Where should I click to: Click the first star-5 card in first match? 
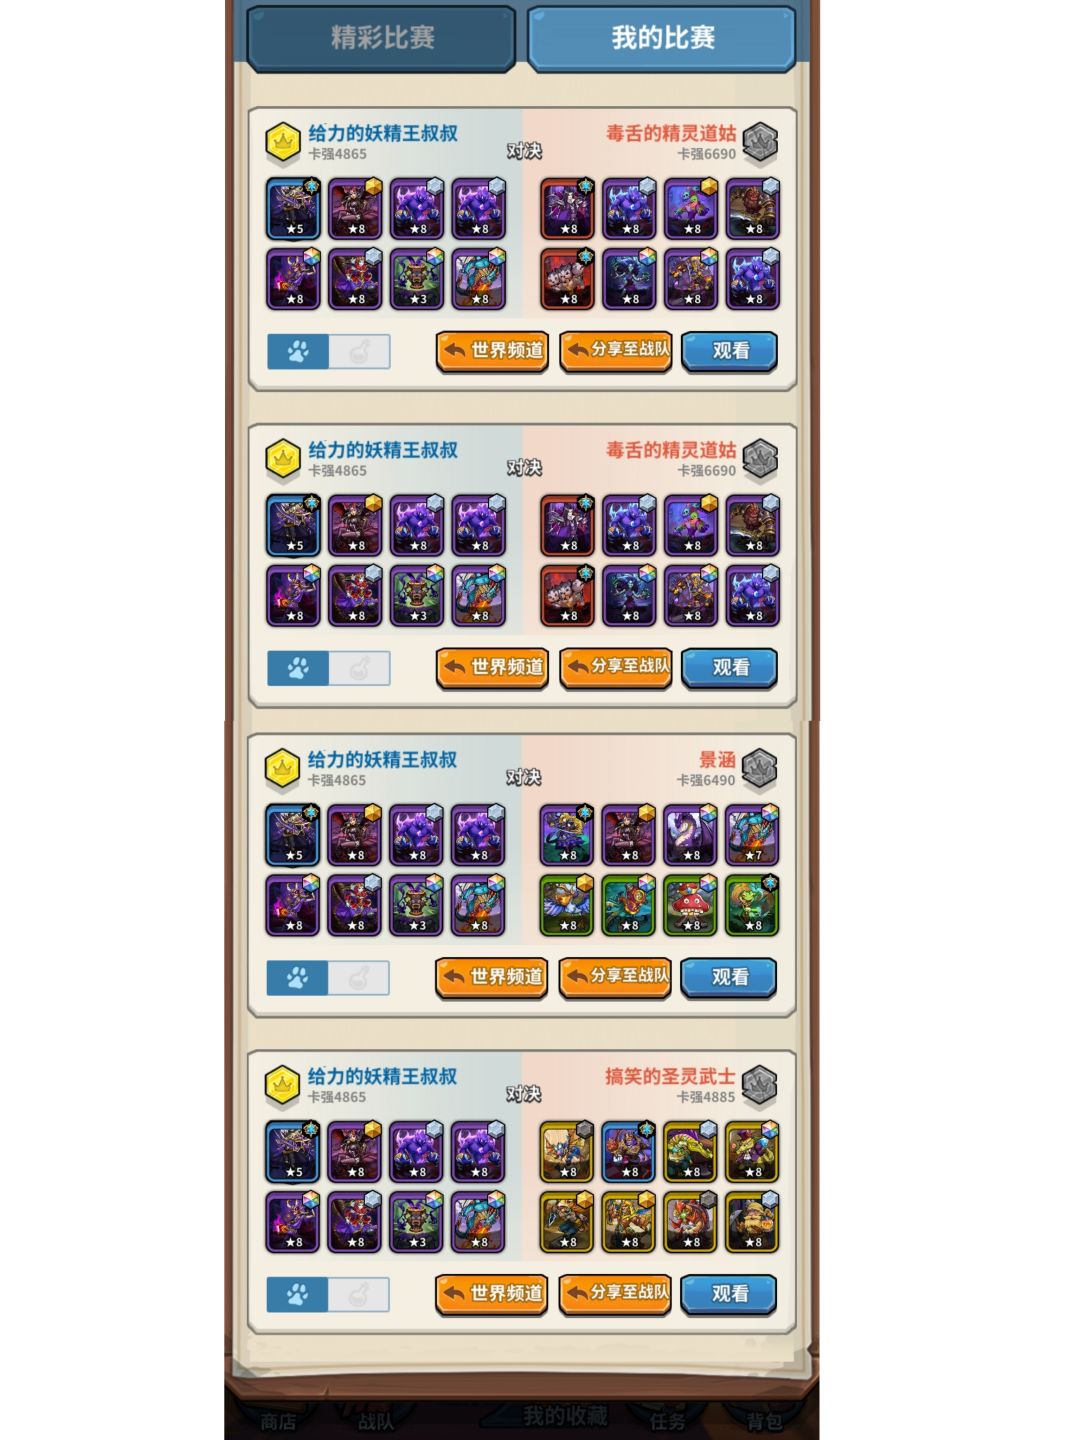click(x=293, y=210)
